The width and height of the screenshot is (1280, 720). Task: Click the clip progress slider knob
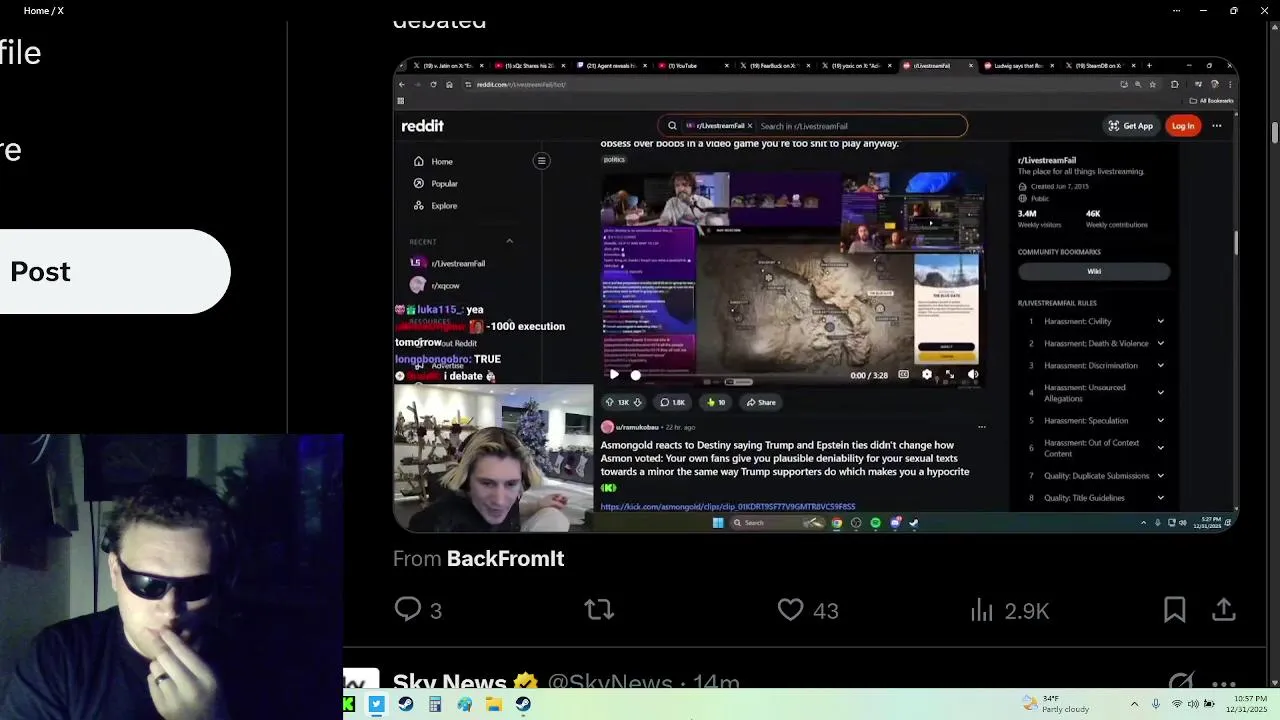point(635,375)
